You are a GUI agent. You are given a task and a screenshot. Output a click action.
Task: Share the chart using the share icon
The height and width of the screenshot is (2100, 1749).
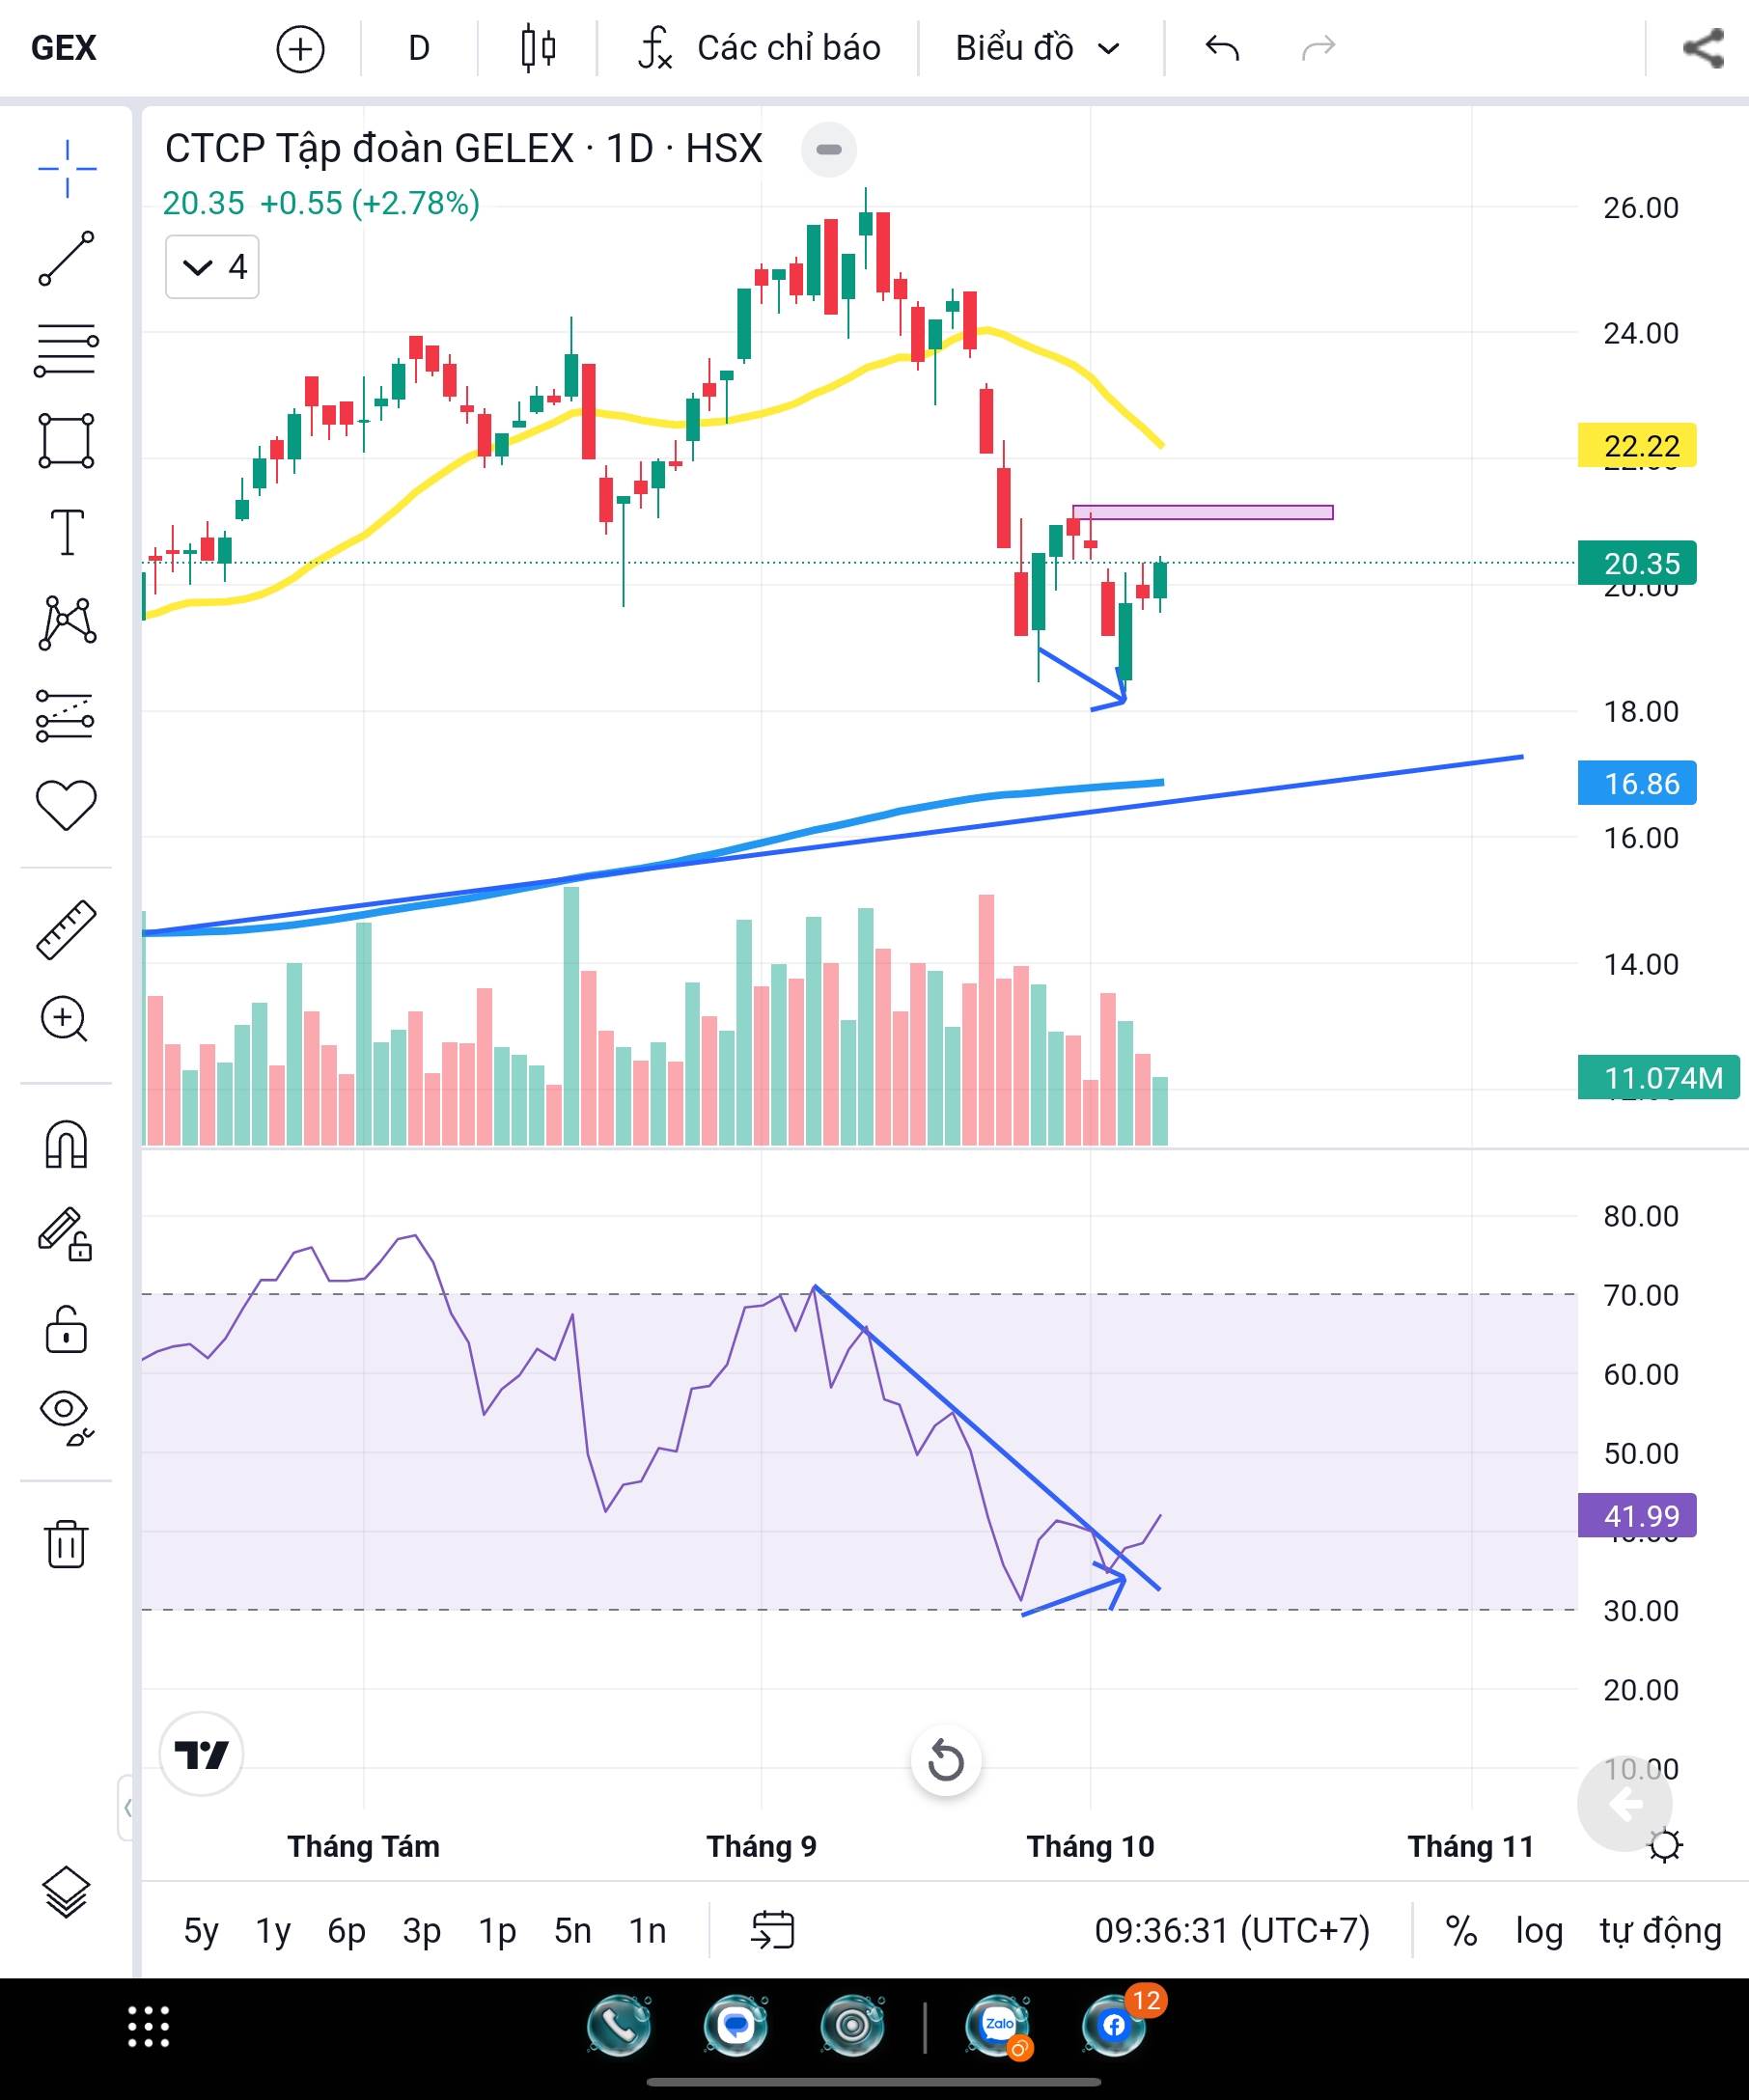click(1702, 48)
